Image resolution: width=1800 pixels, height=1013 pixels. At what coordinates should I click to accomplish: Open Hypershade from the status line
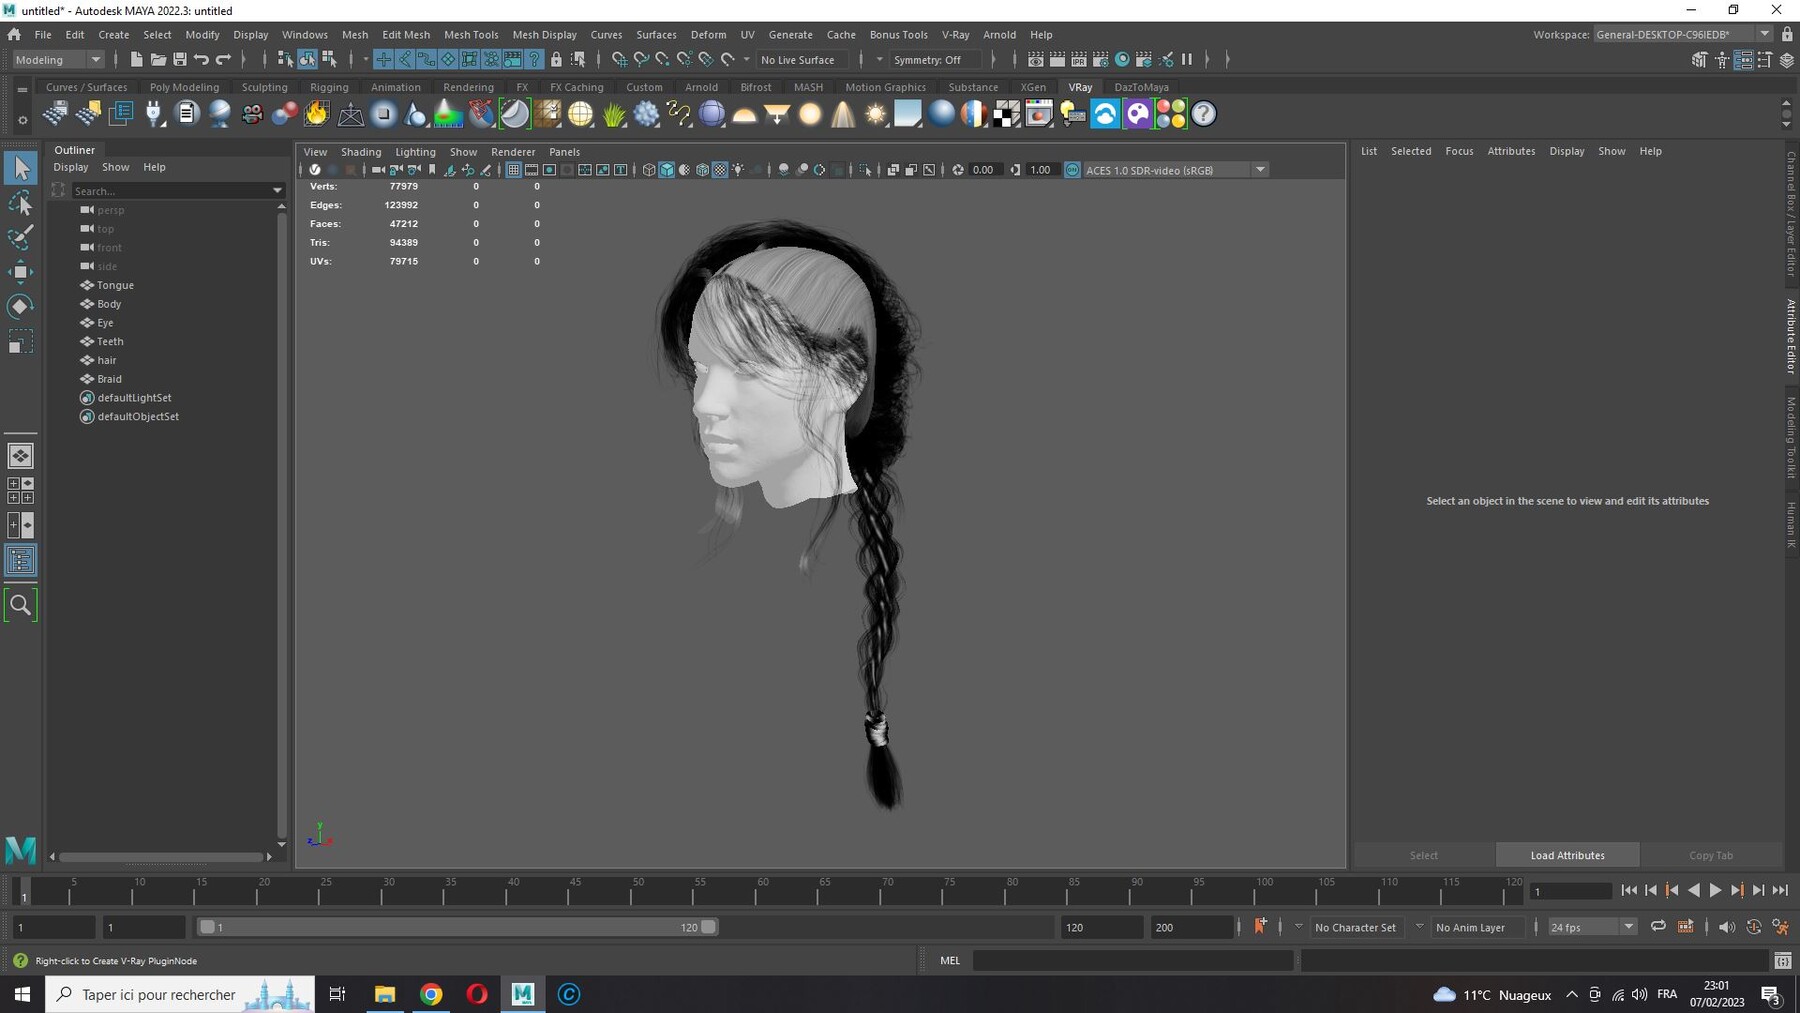tap(1122, 60)
